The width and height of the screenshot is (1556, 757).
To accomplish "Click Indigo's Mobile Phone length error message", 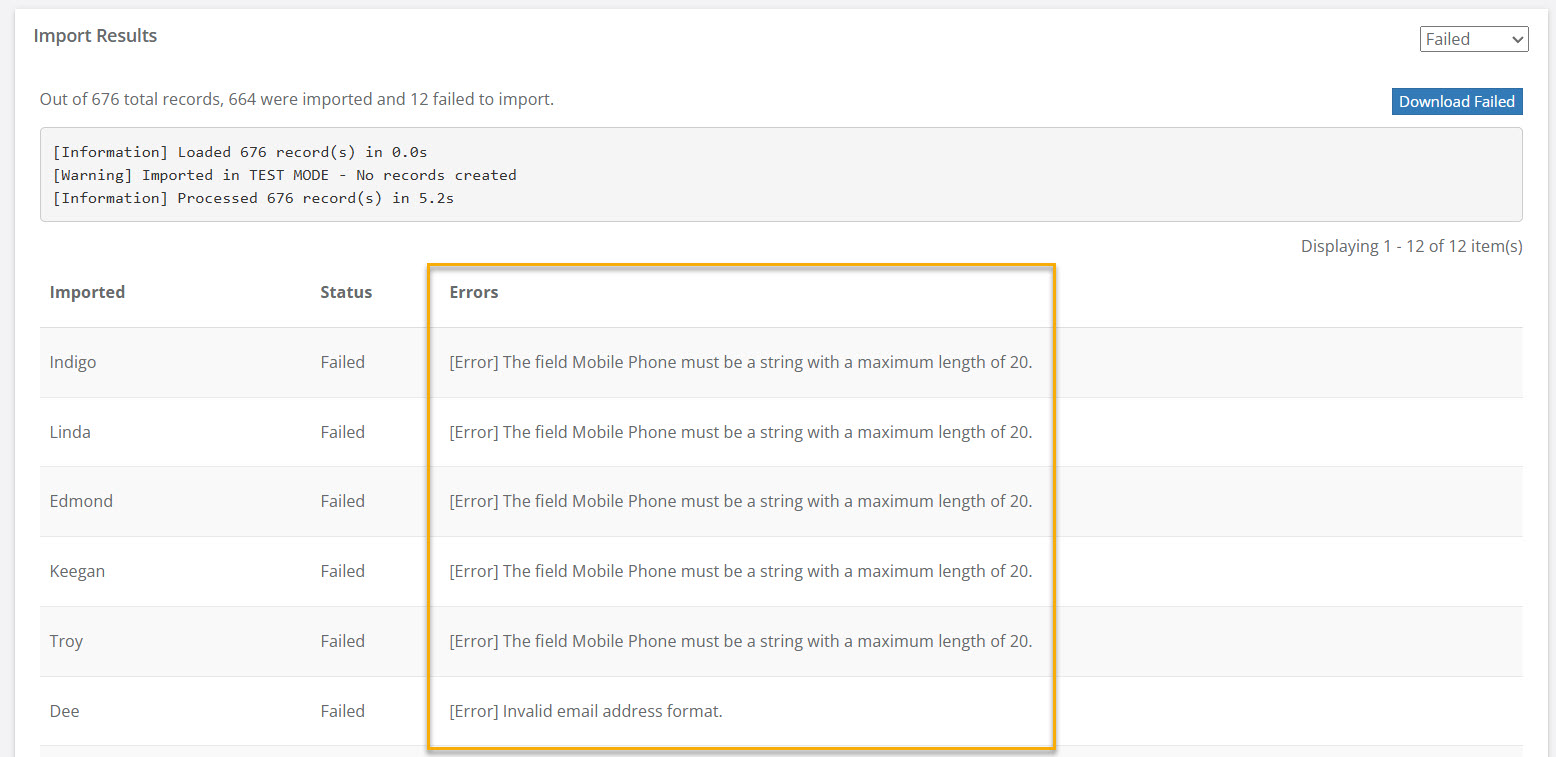I will (x=741, y=362).
